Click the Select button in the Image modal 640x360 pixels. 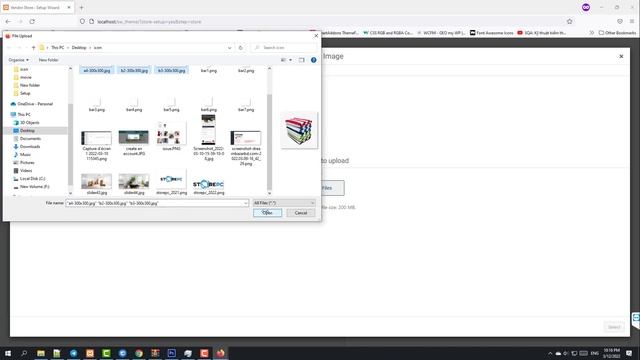pos(614,327)
